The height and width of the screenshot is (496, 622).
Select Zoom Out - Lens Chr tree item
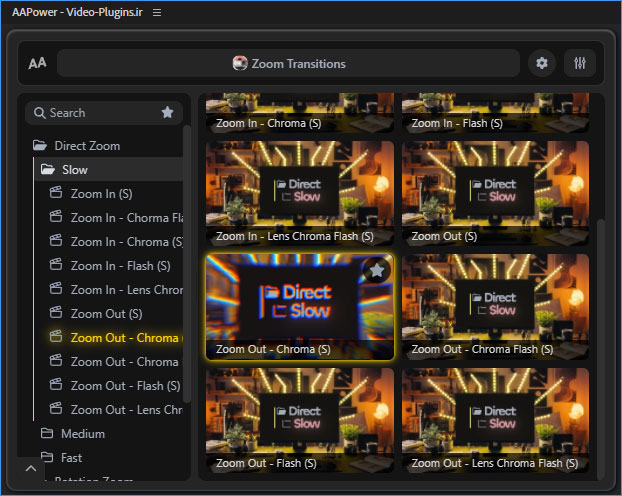(127, 410)
